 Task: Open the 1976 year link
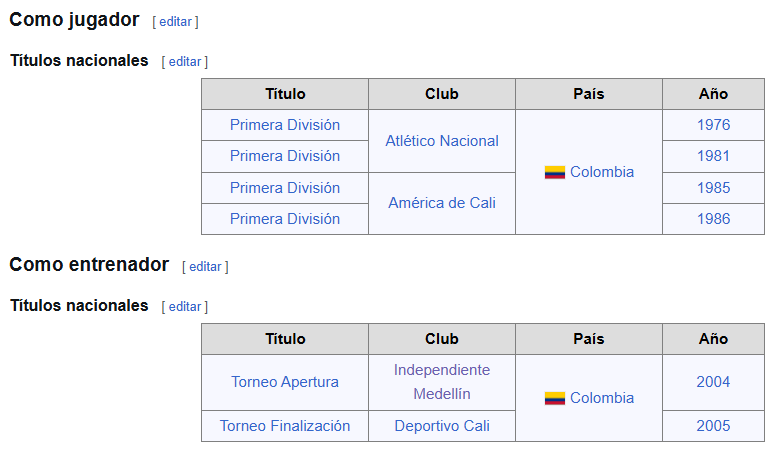coord(714,124)
